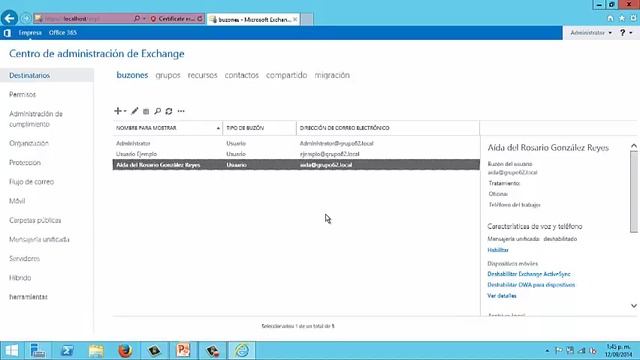This screenshot has width=640, height=360.
Task: Click the browser tools gear icon
Action: tap(633, 18)
